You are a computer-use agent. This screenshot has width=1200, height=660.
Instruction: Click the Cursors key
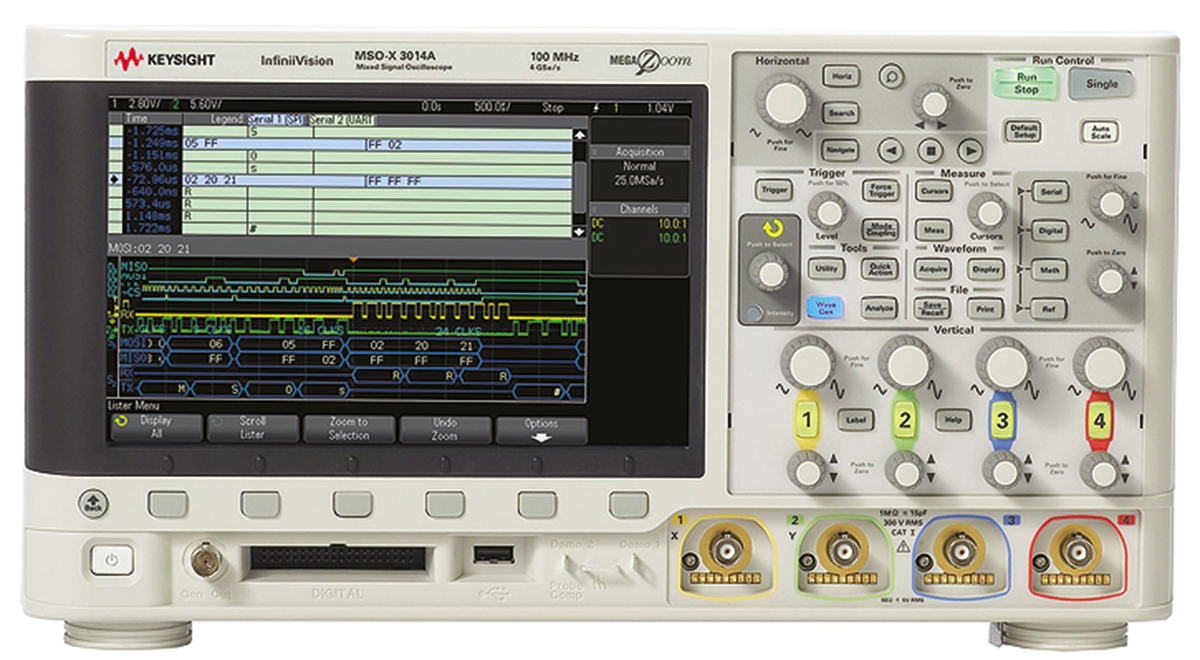(934, 190)
